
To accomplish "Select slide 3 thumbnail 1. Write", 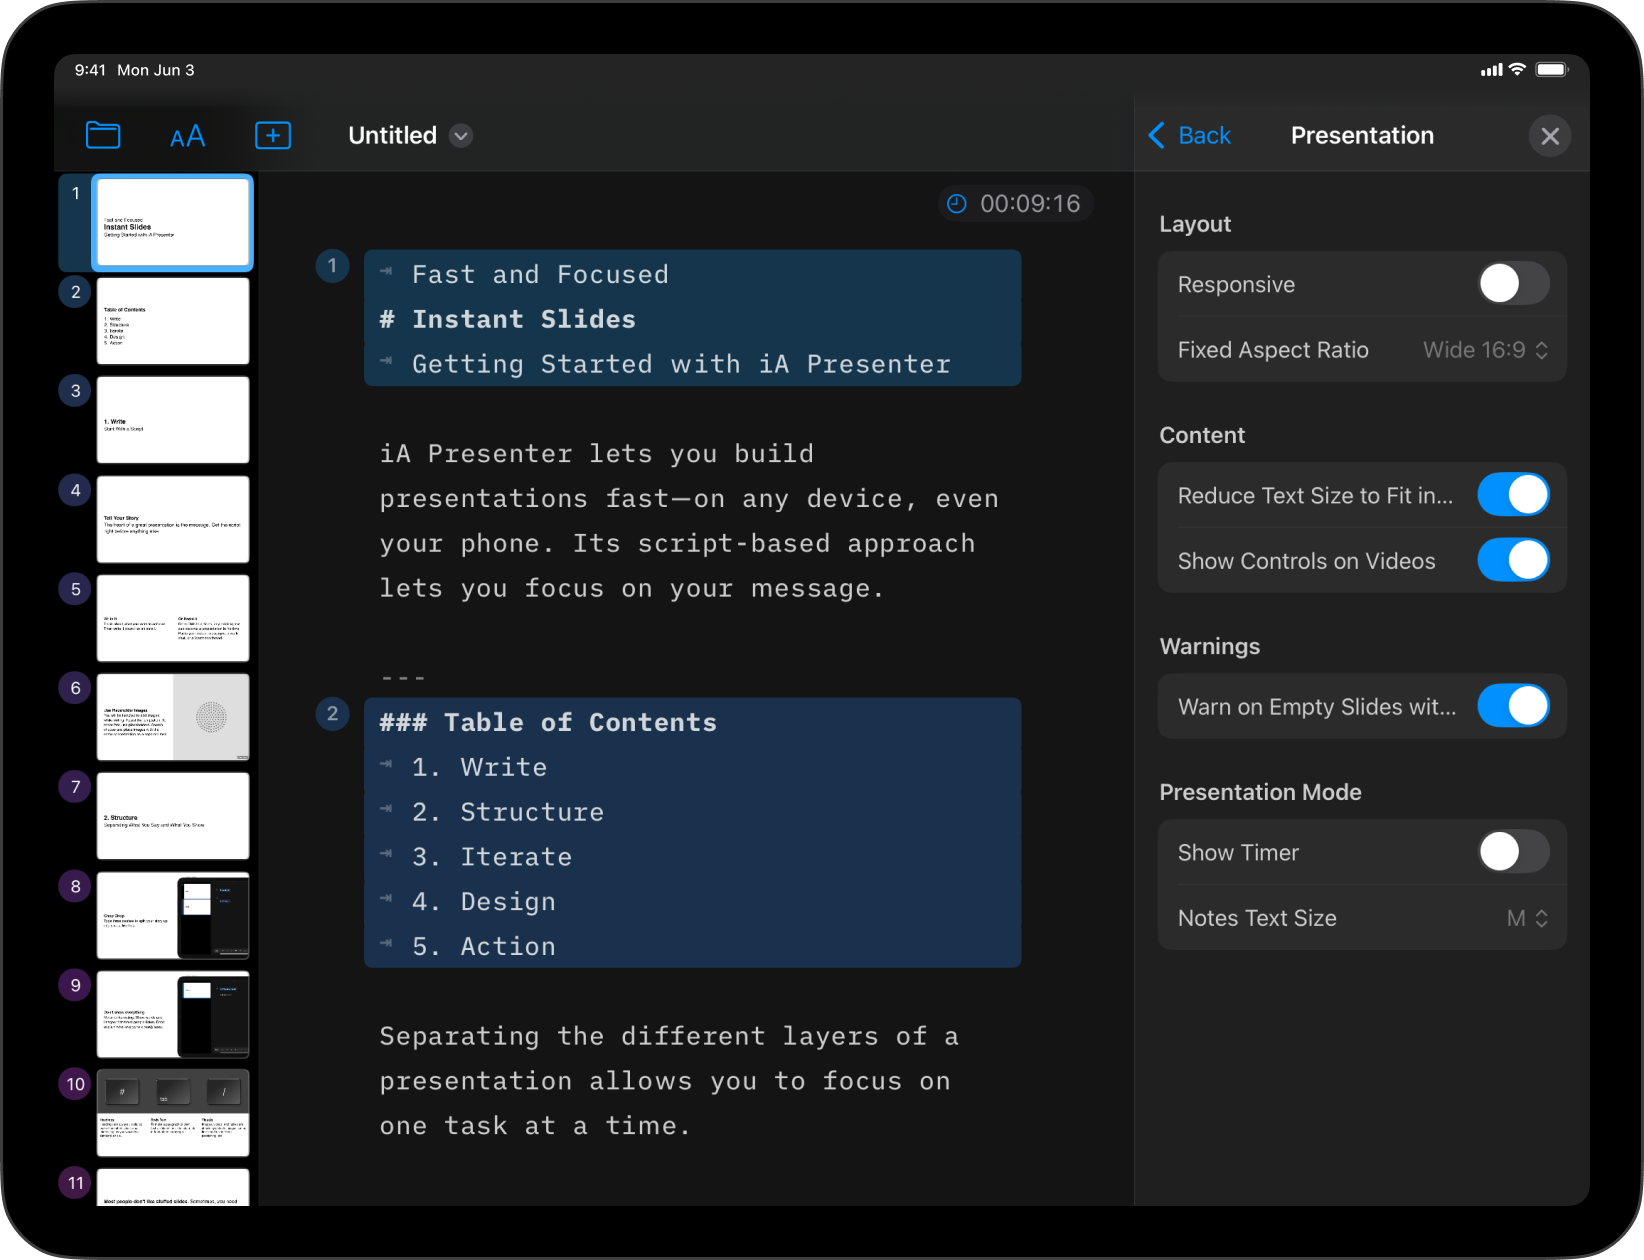I will point(173,420).
